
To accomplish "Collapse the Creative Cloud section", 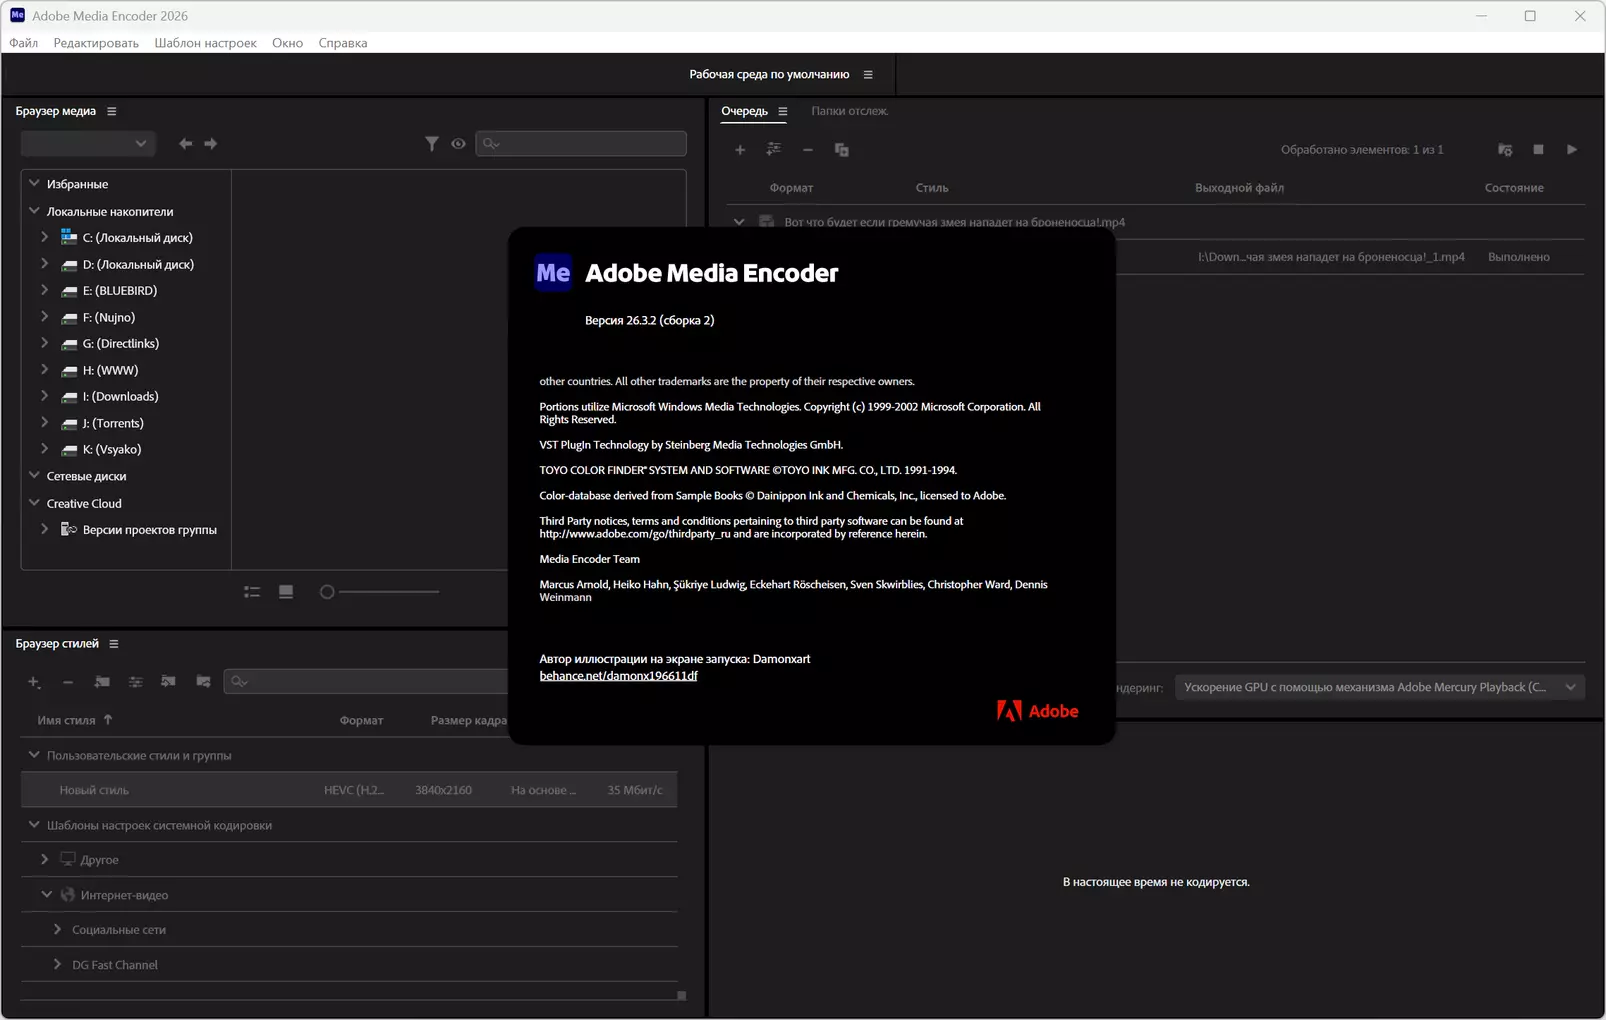I will 34,503.
